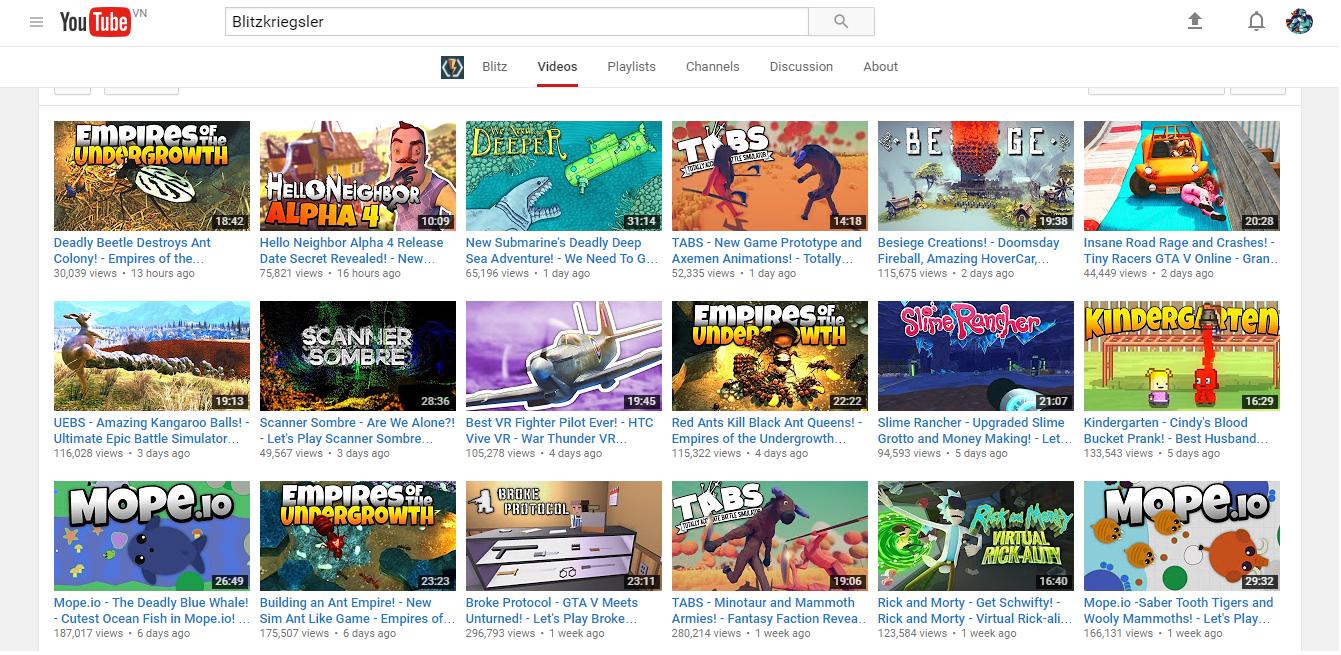
Task: Focus the search box containing Blitzkriegsler
Action: 516,21
